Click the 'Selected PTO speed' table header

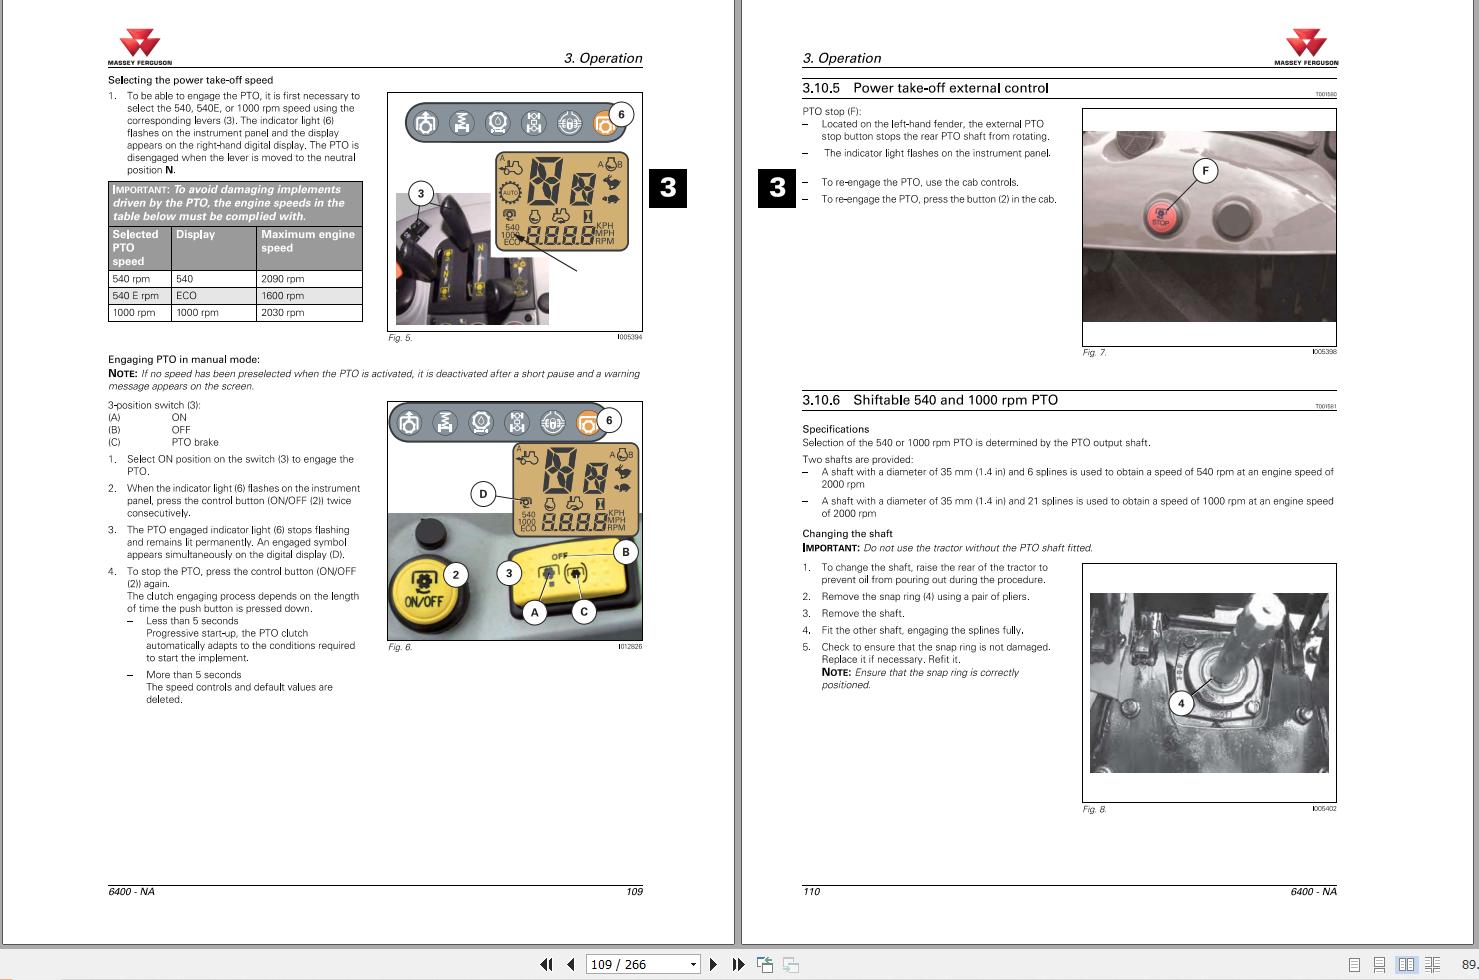(140, 248)
